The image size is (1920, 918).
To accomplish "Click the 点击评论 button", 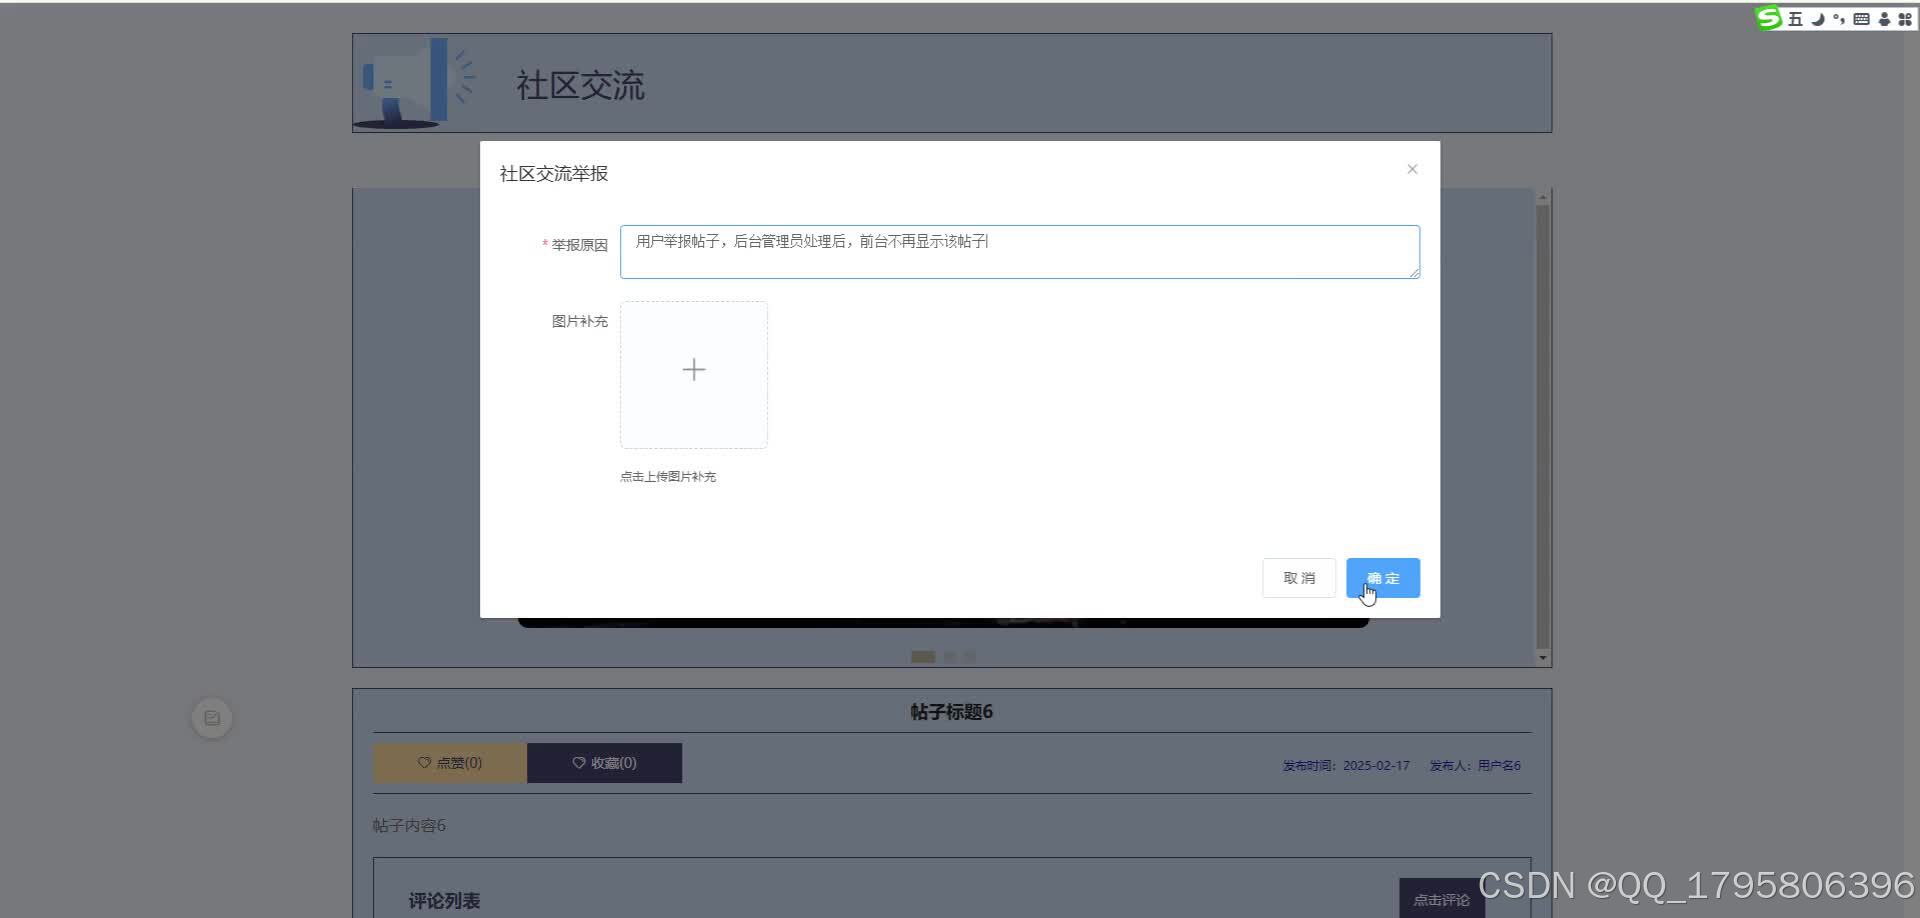I will pyautogui.click(x=1441, y=899).
